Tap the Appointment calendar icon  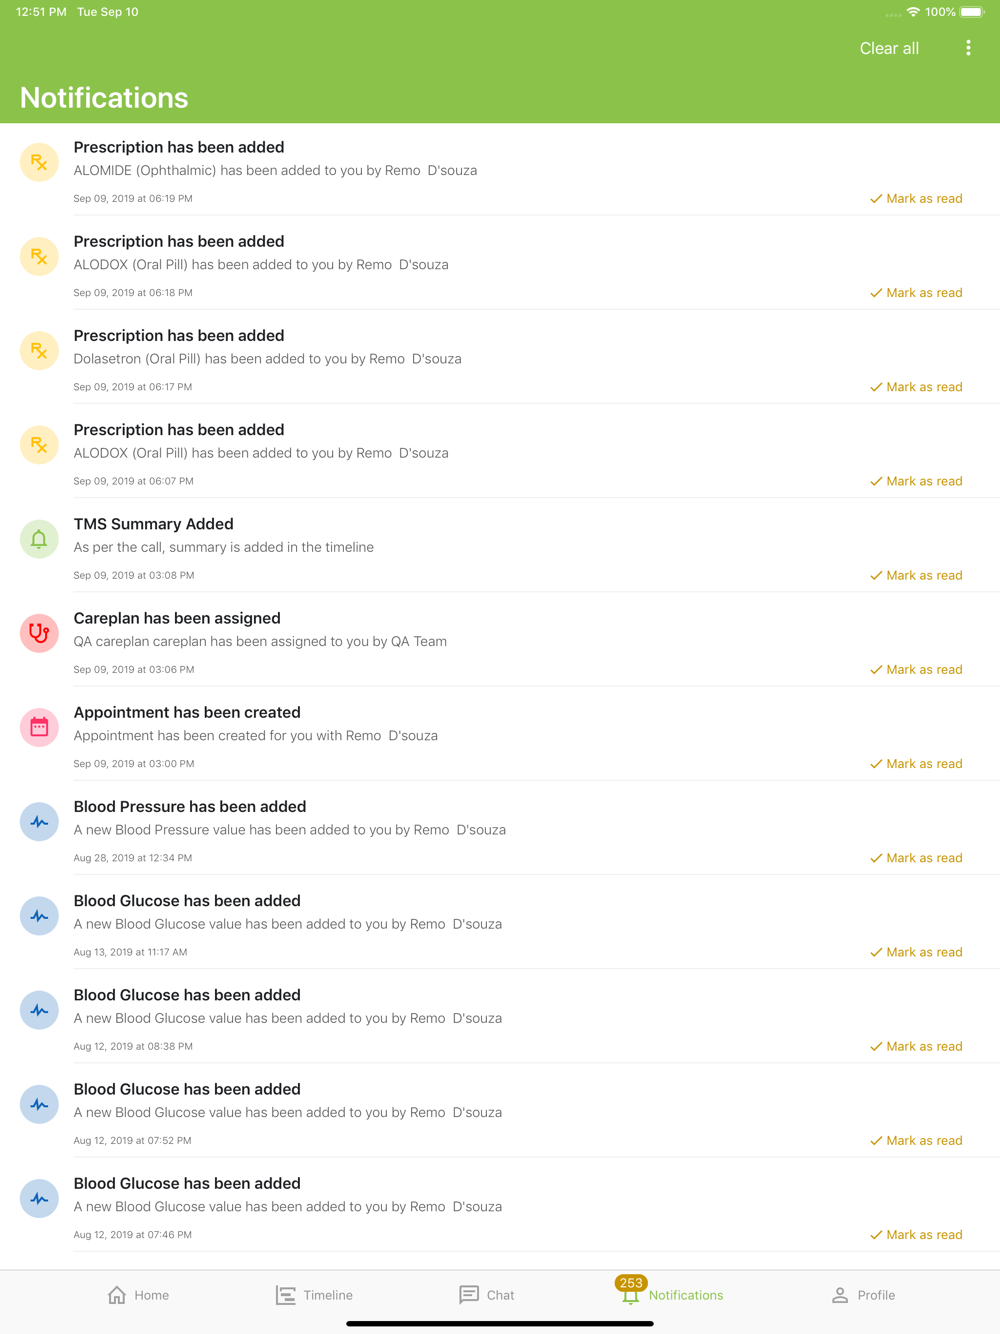point(39,727)
